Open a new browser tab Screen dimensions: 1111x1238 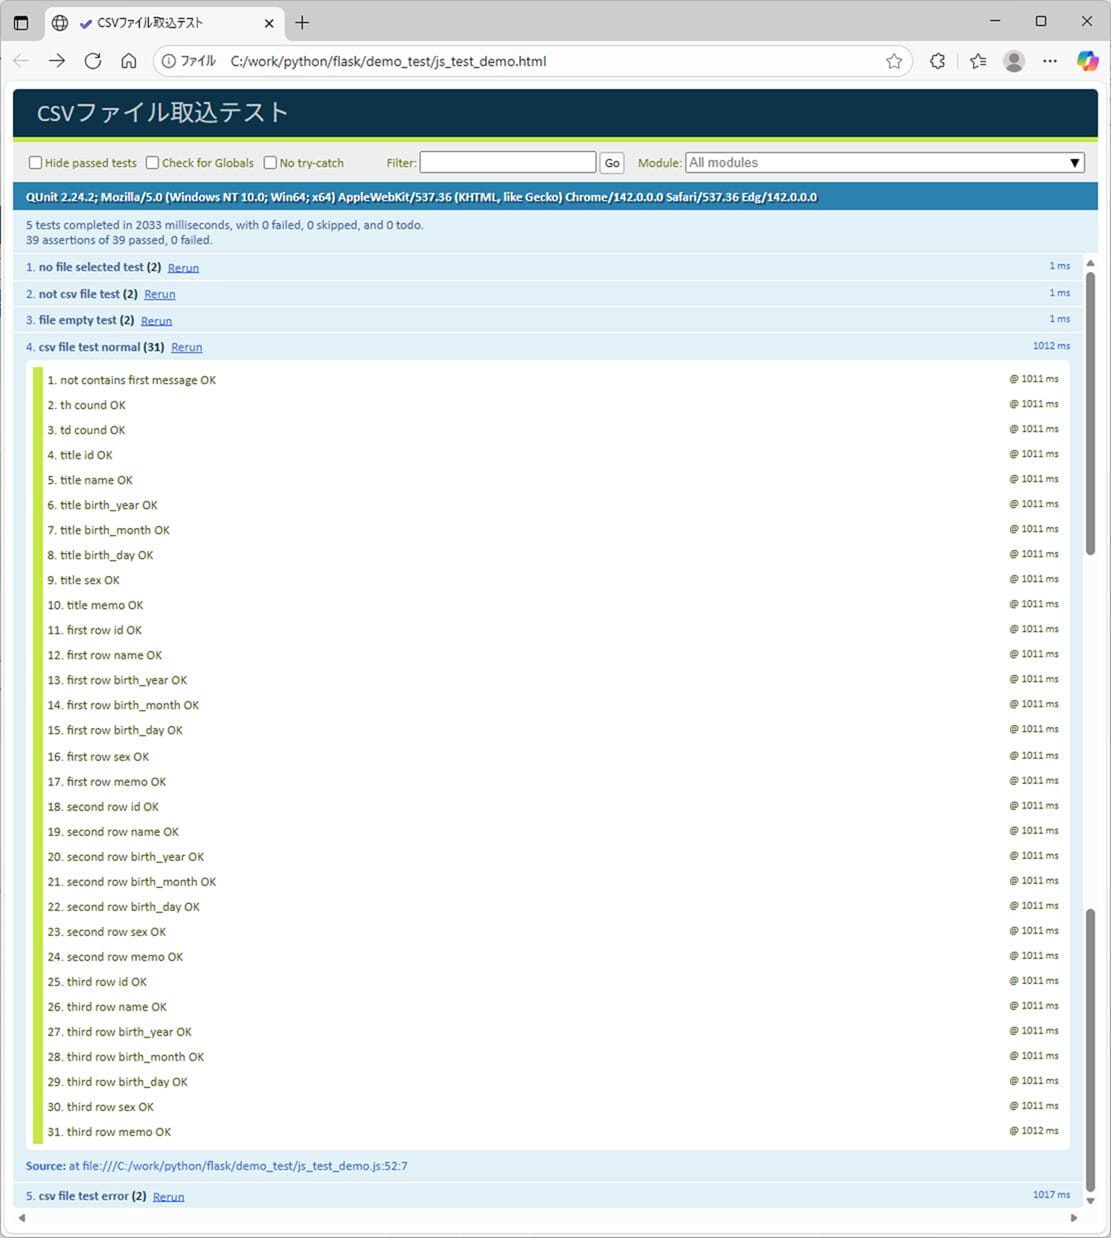click(302, 22)
